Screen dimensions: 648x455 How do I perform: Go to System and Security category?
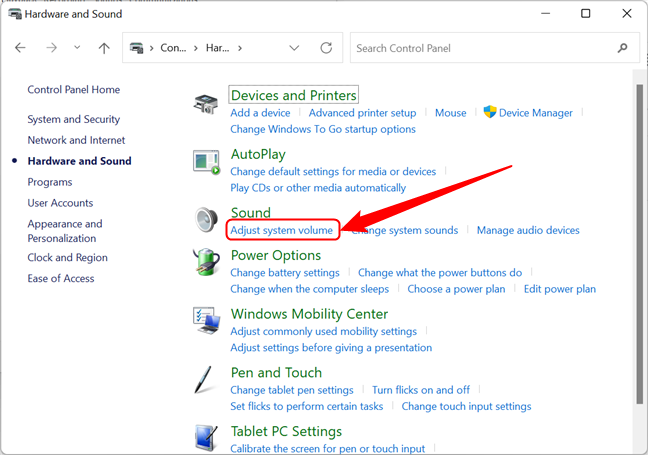[74, 119]
